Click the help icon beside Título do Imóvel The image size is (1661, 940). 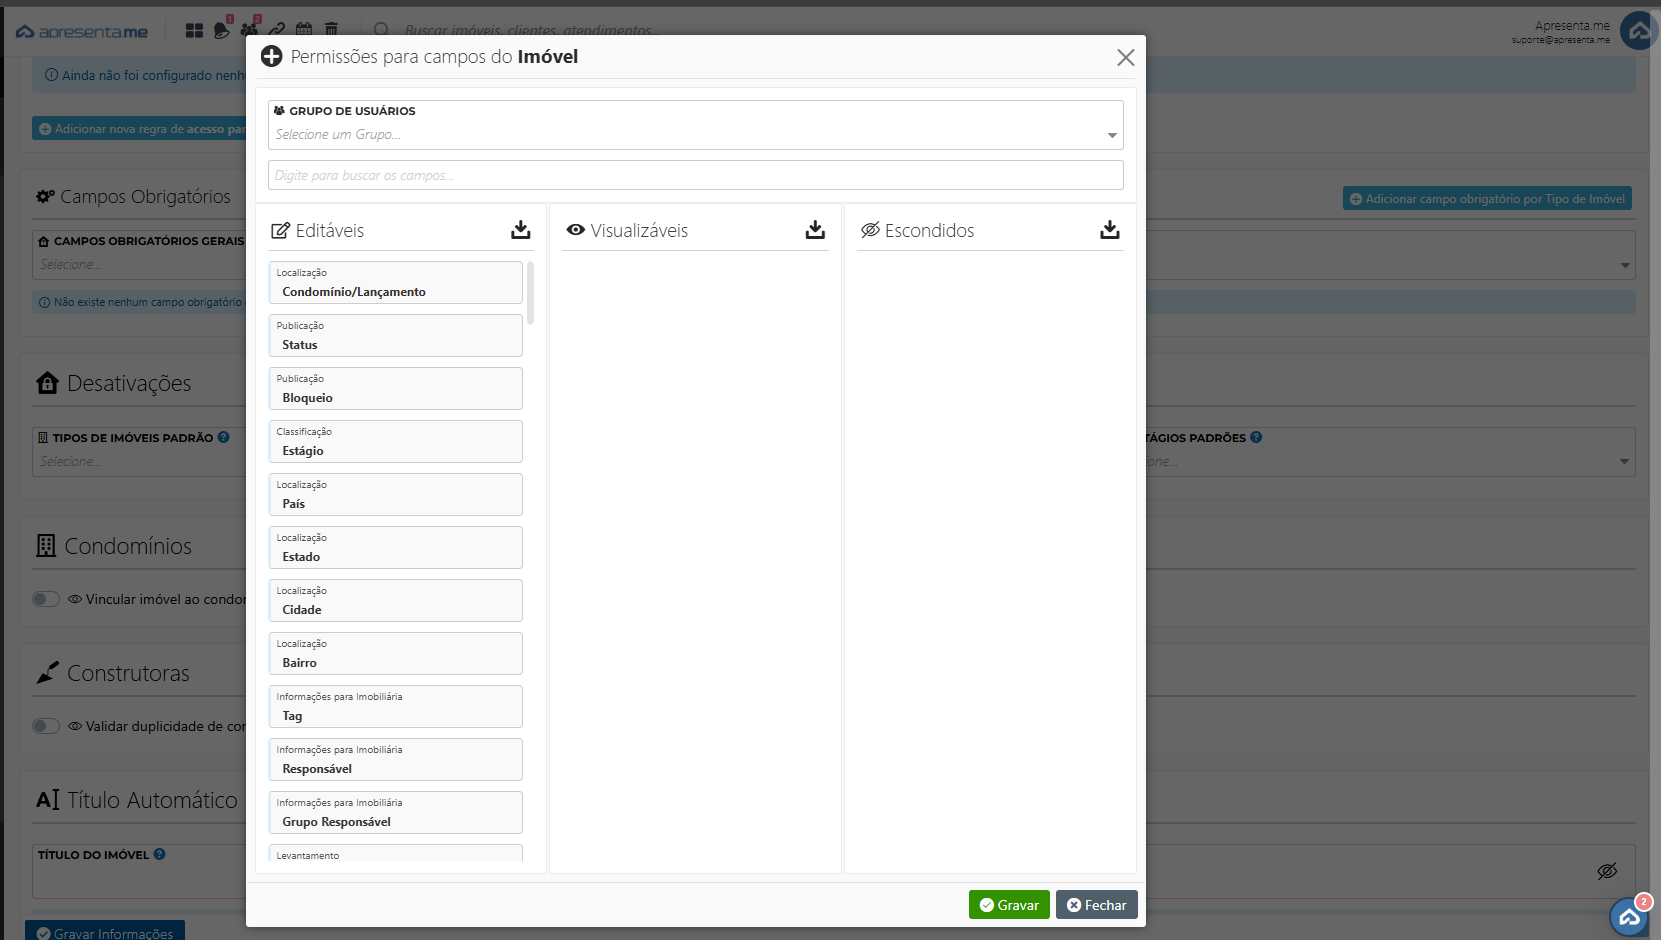coord(160,854)
